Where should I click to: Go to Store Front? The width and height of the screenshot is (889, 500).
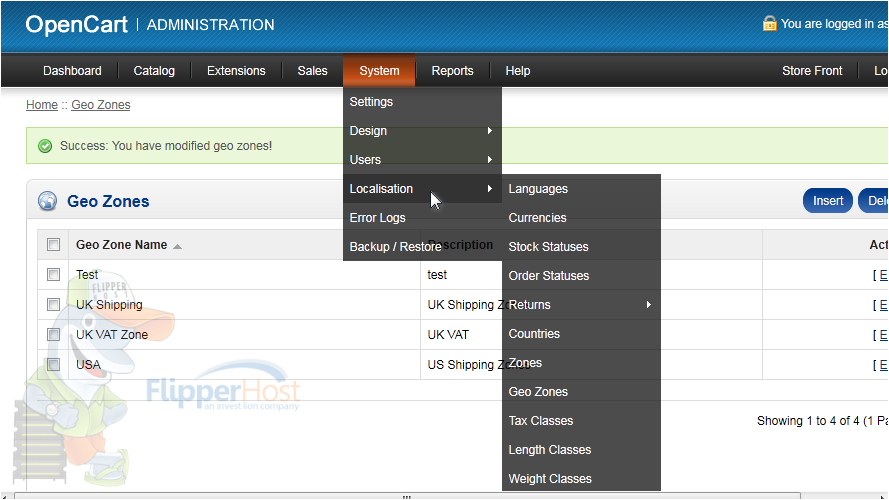(812, 71)
